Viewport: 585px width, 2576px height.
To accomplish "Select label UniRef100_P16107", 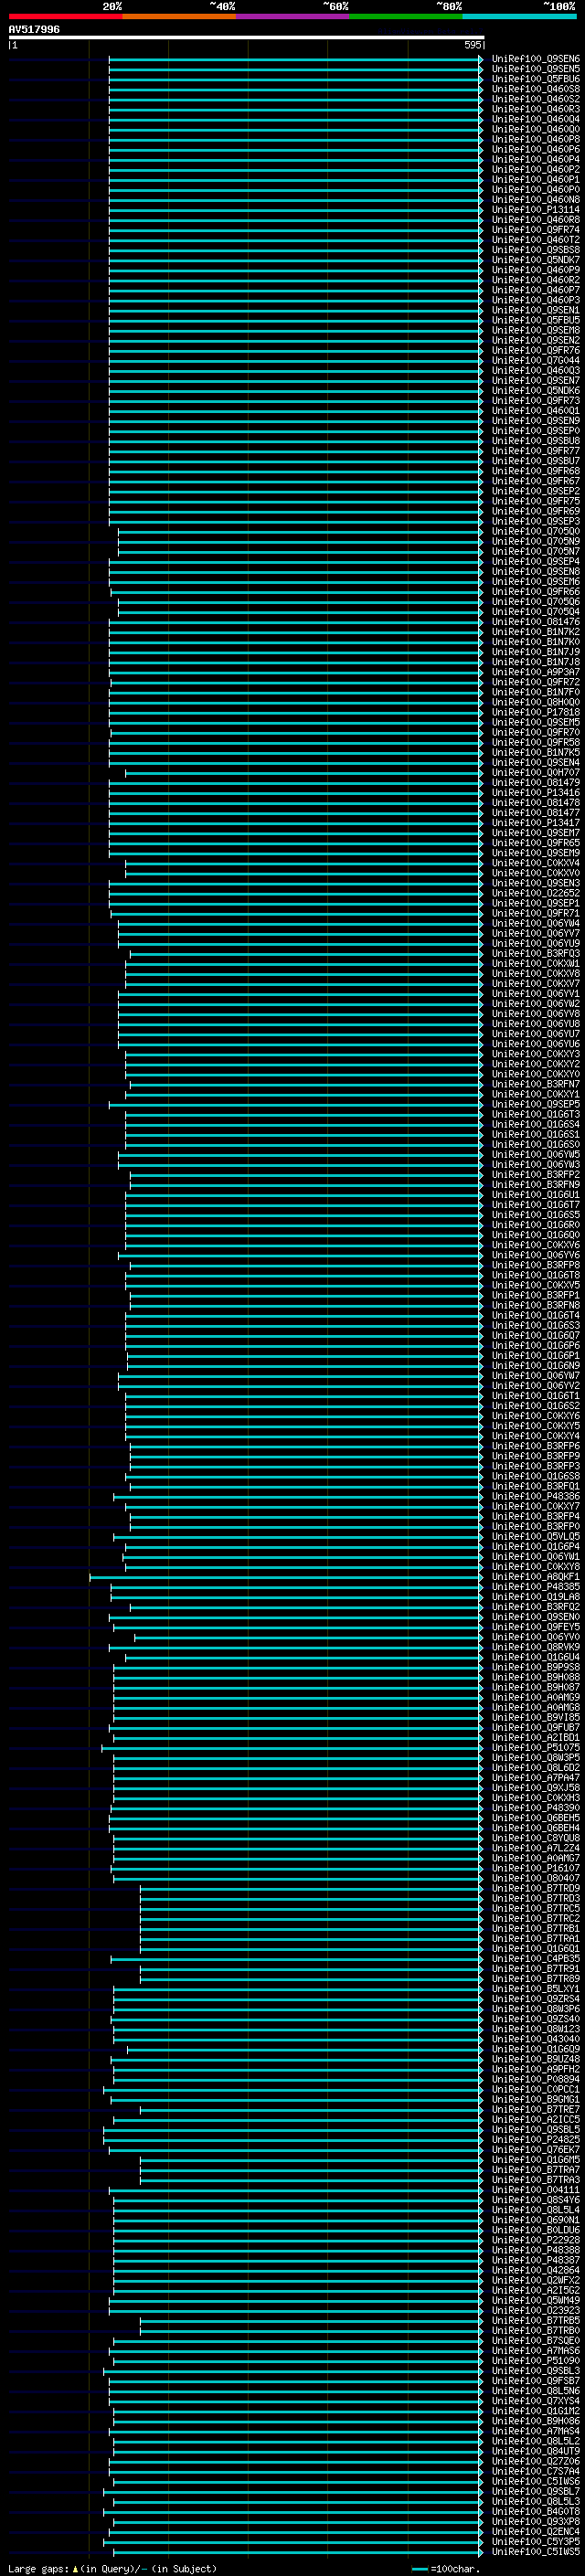I will click(536, 1869).
